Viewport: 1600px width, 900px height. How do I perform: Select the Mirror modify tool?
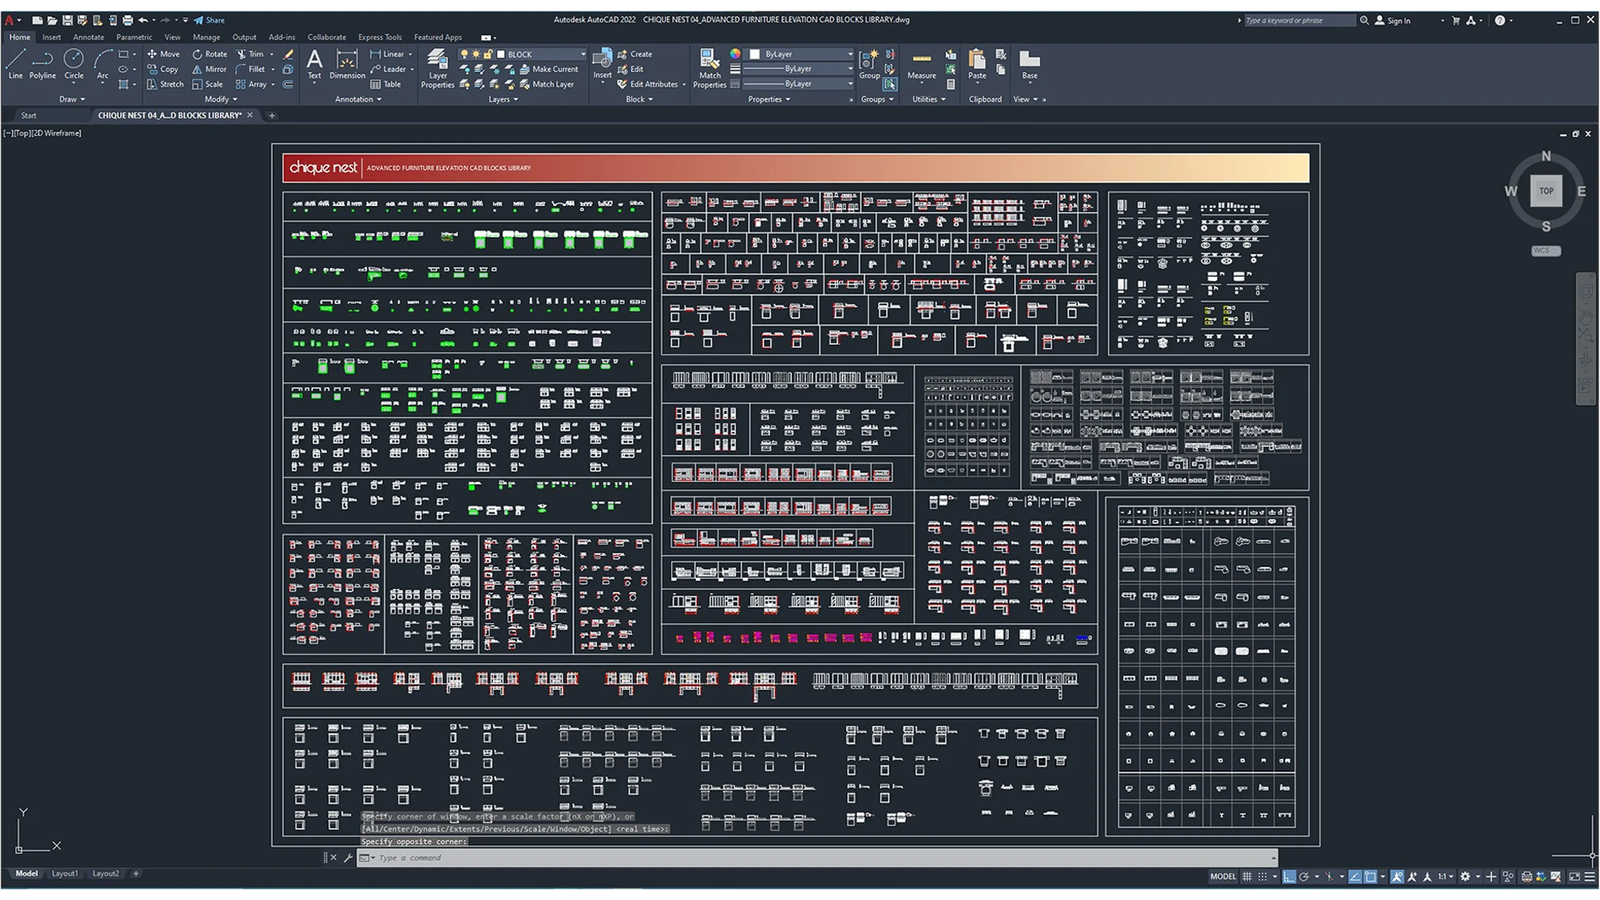209,69
